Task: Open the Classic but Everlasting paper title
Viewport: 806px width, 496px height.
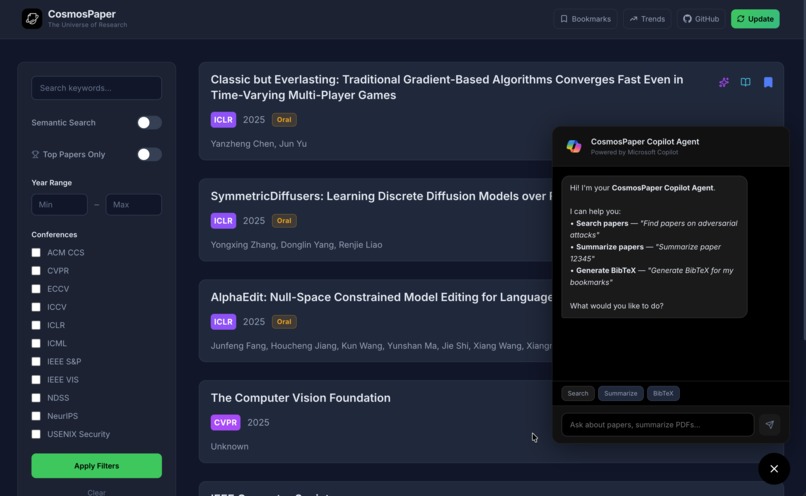Action: 447,87
